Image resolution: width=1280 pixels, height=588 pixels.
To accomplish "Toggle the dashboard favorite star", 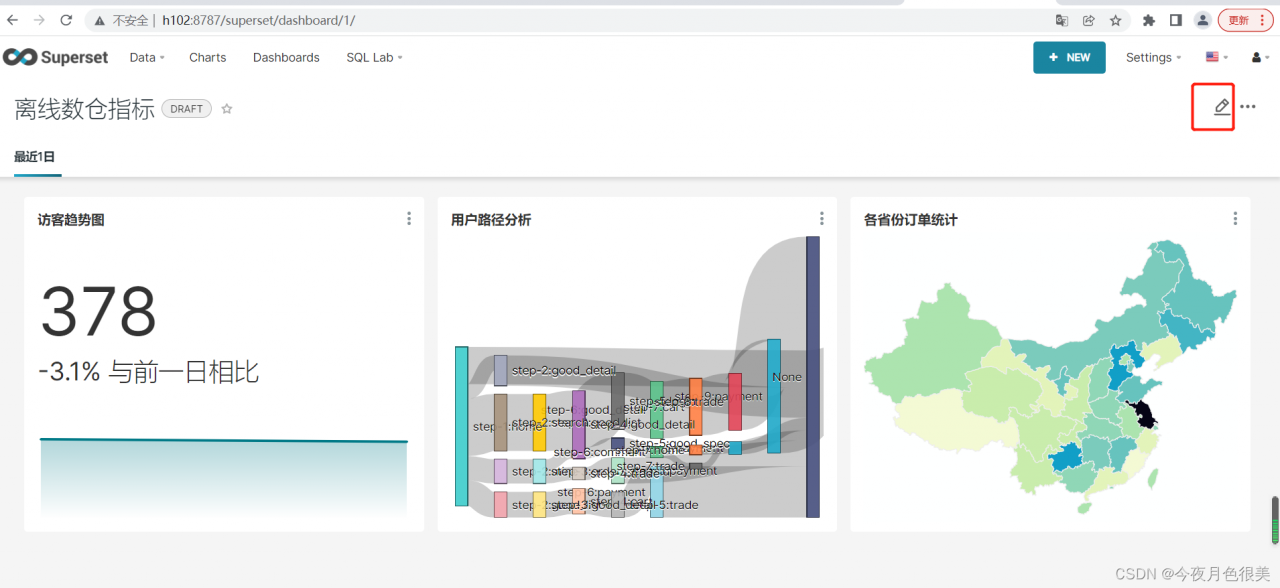I will point(227,109).
